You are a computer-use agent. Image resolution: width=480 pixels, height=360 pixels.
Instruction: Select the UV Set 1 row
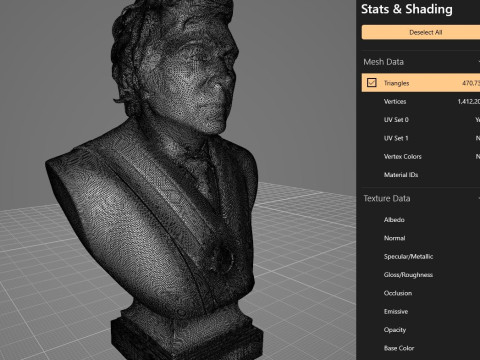click(x=421, y=138)
